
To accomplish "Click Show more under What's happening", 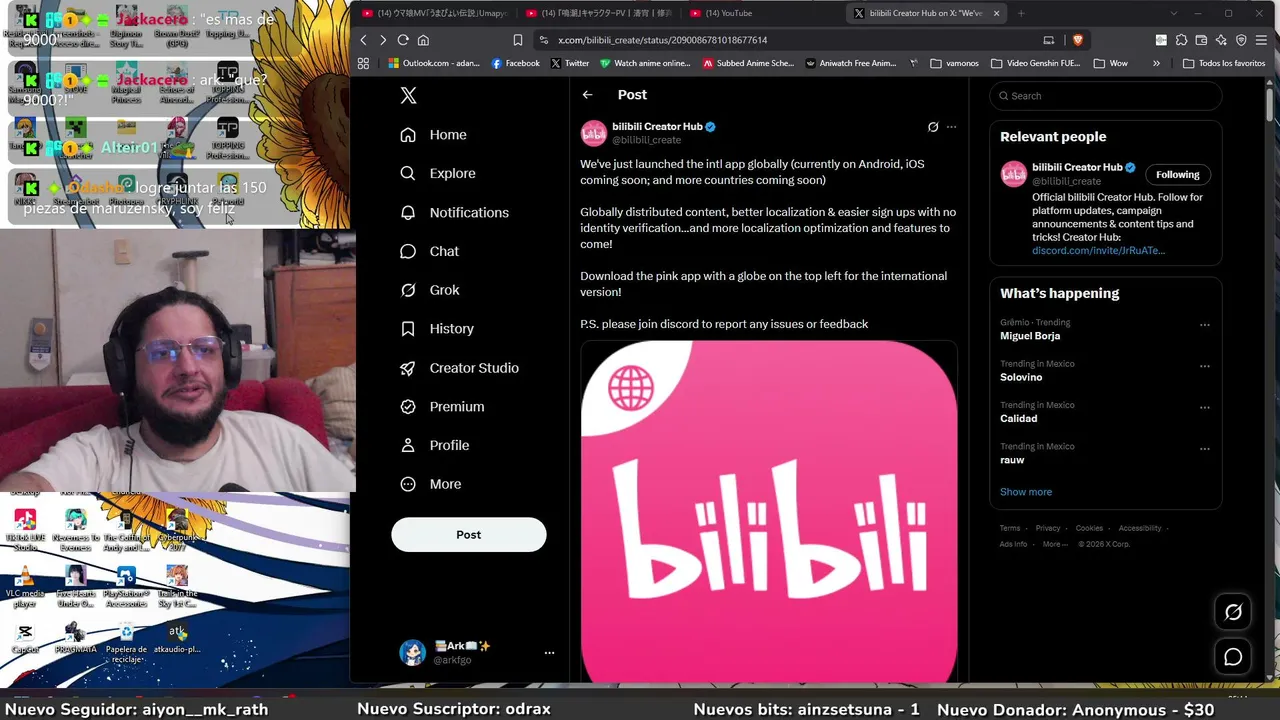I will [x=1026, y=492].
